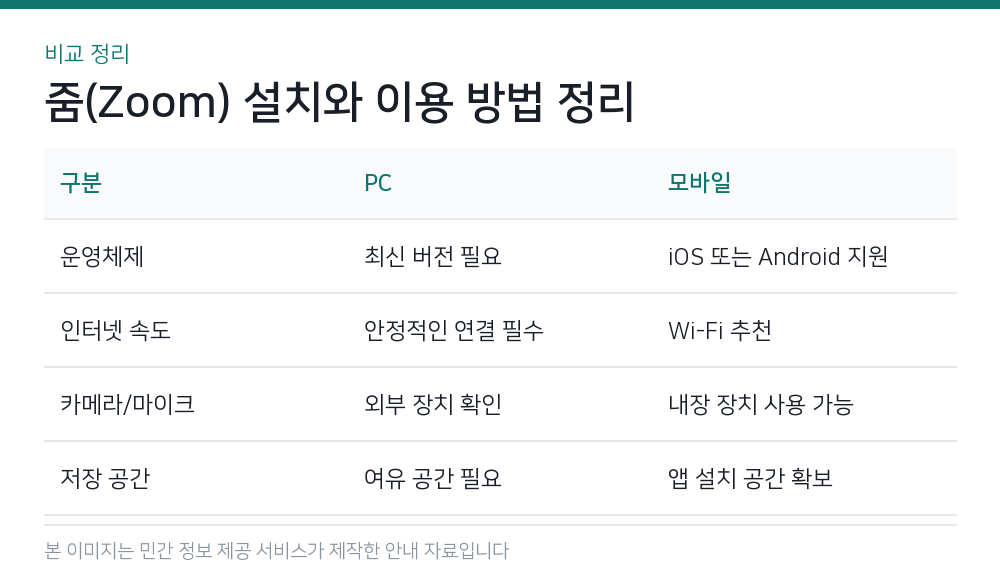This screenshot has width=1000, height=578.
Task: Select the '모바일' column header
Action: [699, 183]
